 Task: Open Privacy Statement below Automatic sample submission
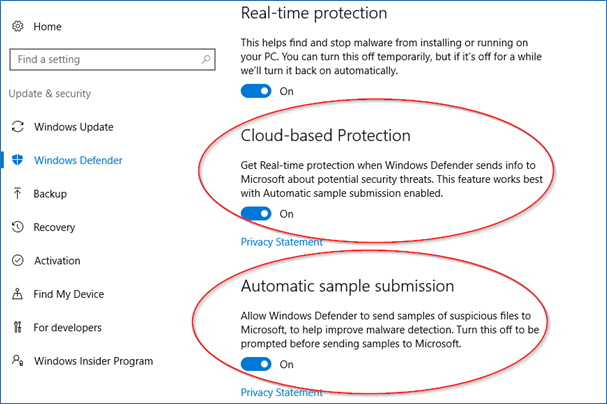coord(281,393)
